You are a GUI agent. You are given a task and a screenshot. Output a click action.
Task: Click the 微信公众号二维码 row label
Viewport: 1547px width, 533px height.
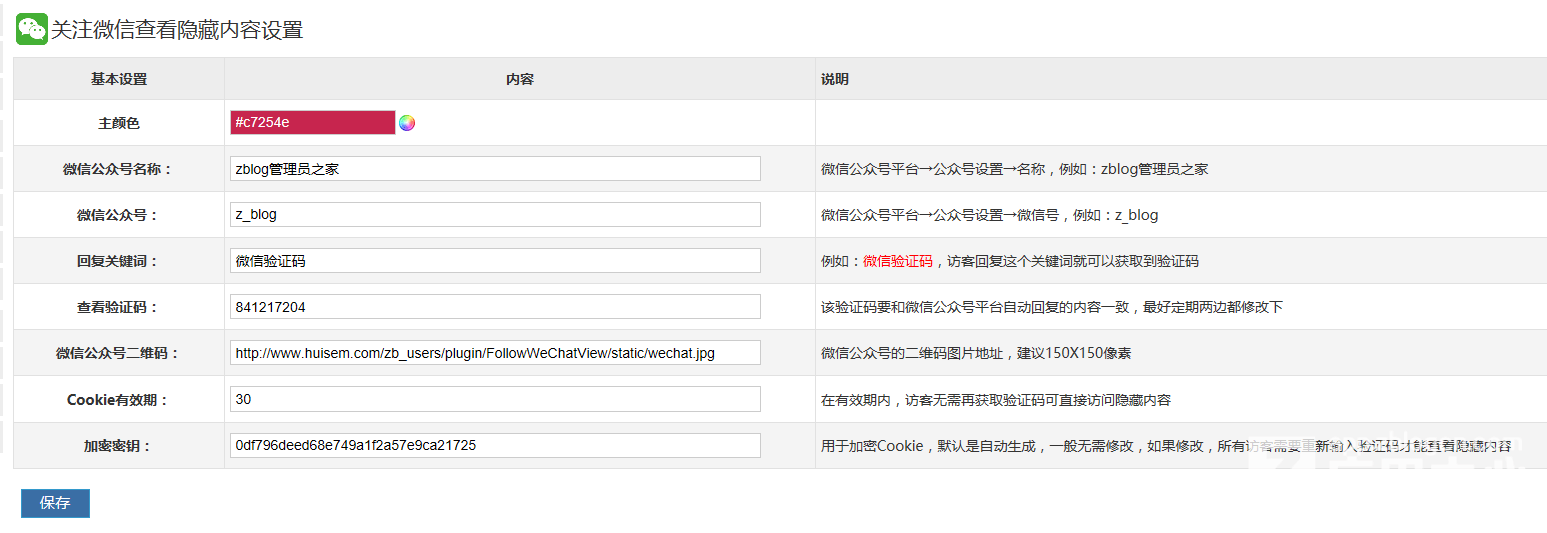[x=118, y=353]
